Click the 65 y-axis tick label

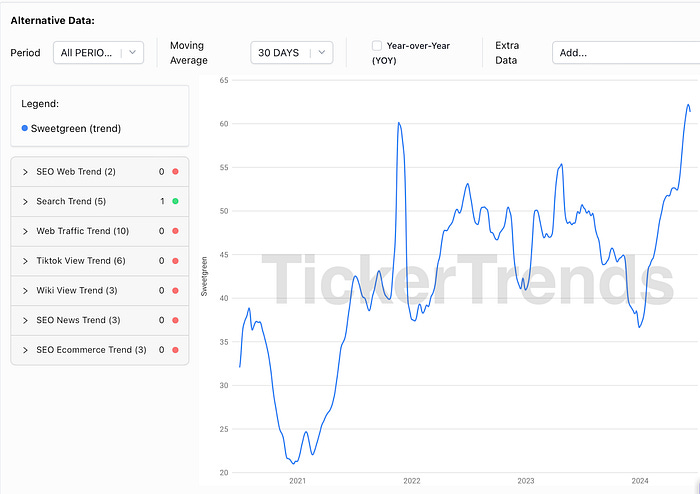coord(224,80)
